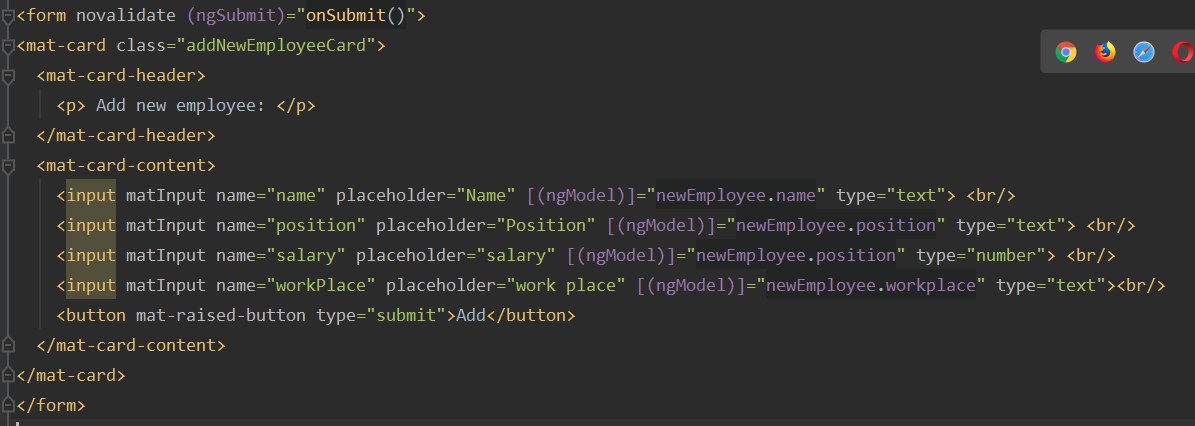This screenshot has height=426, width=1195.
Task: Click fold marker at closing mat-card tag
Action: (8, 375)
